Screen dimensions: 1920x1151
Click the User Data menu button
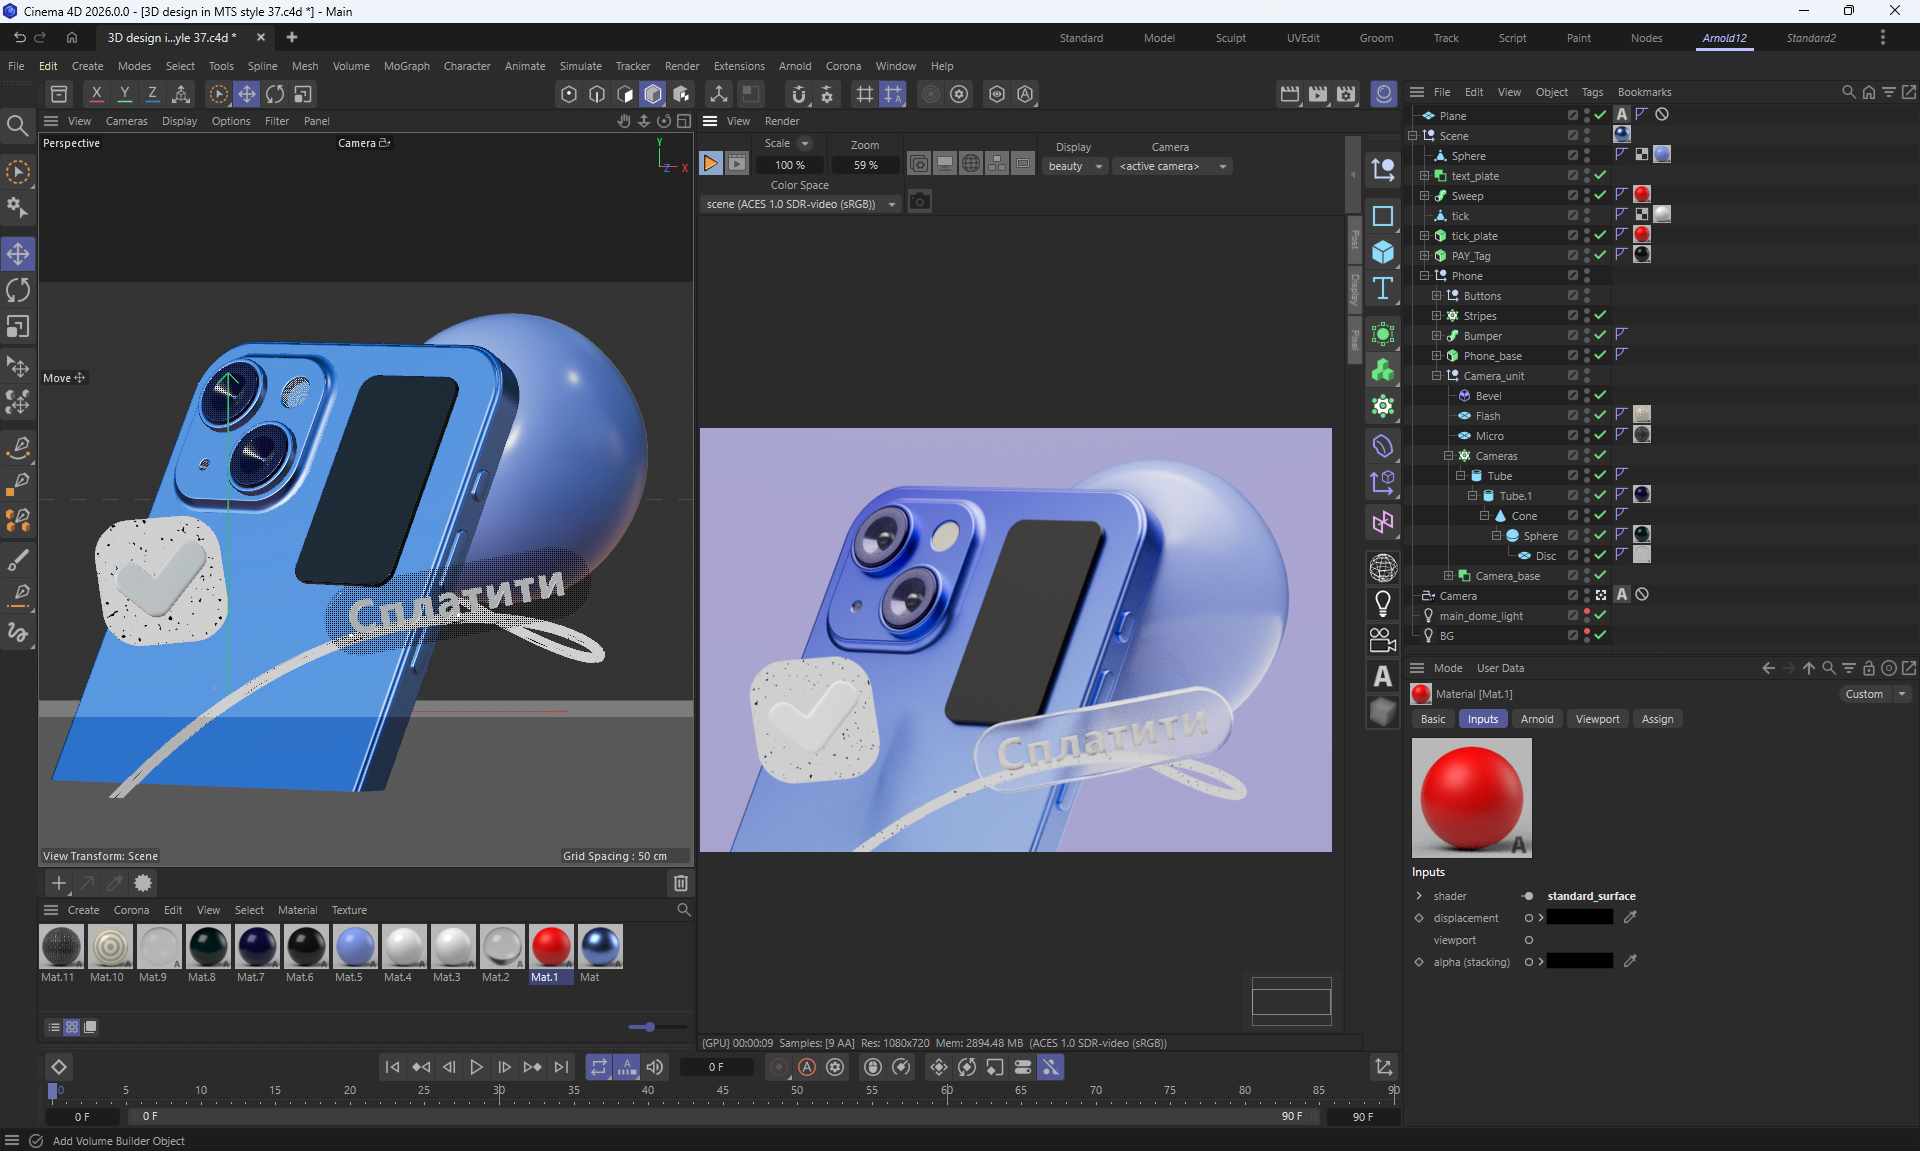pos(1500,668)
